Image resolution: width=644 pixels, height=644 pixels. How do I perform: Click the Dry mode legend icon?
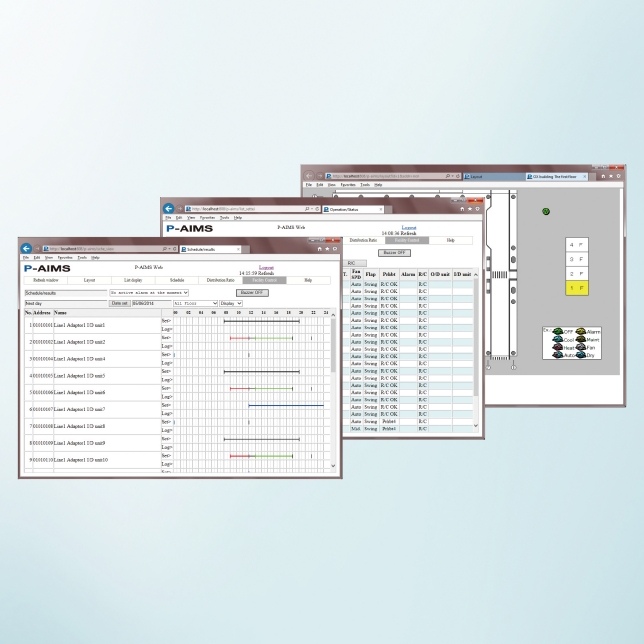580,354
